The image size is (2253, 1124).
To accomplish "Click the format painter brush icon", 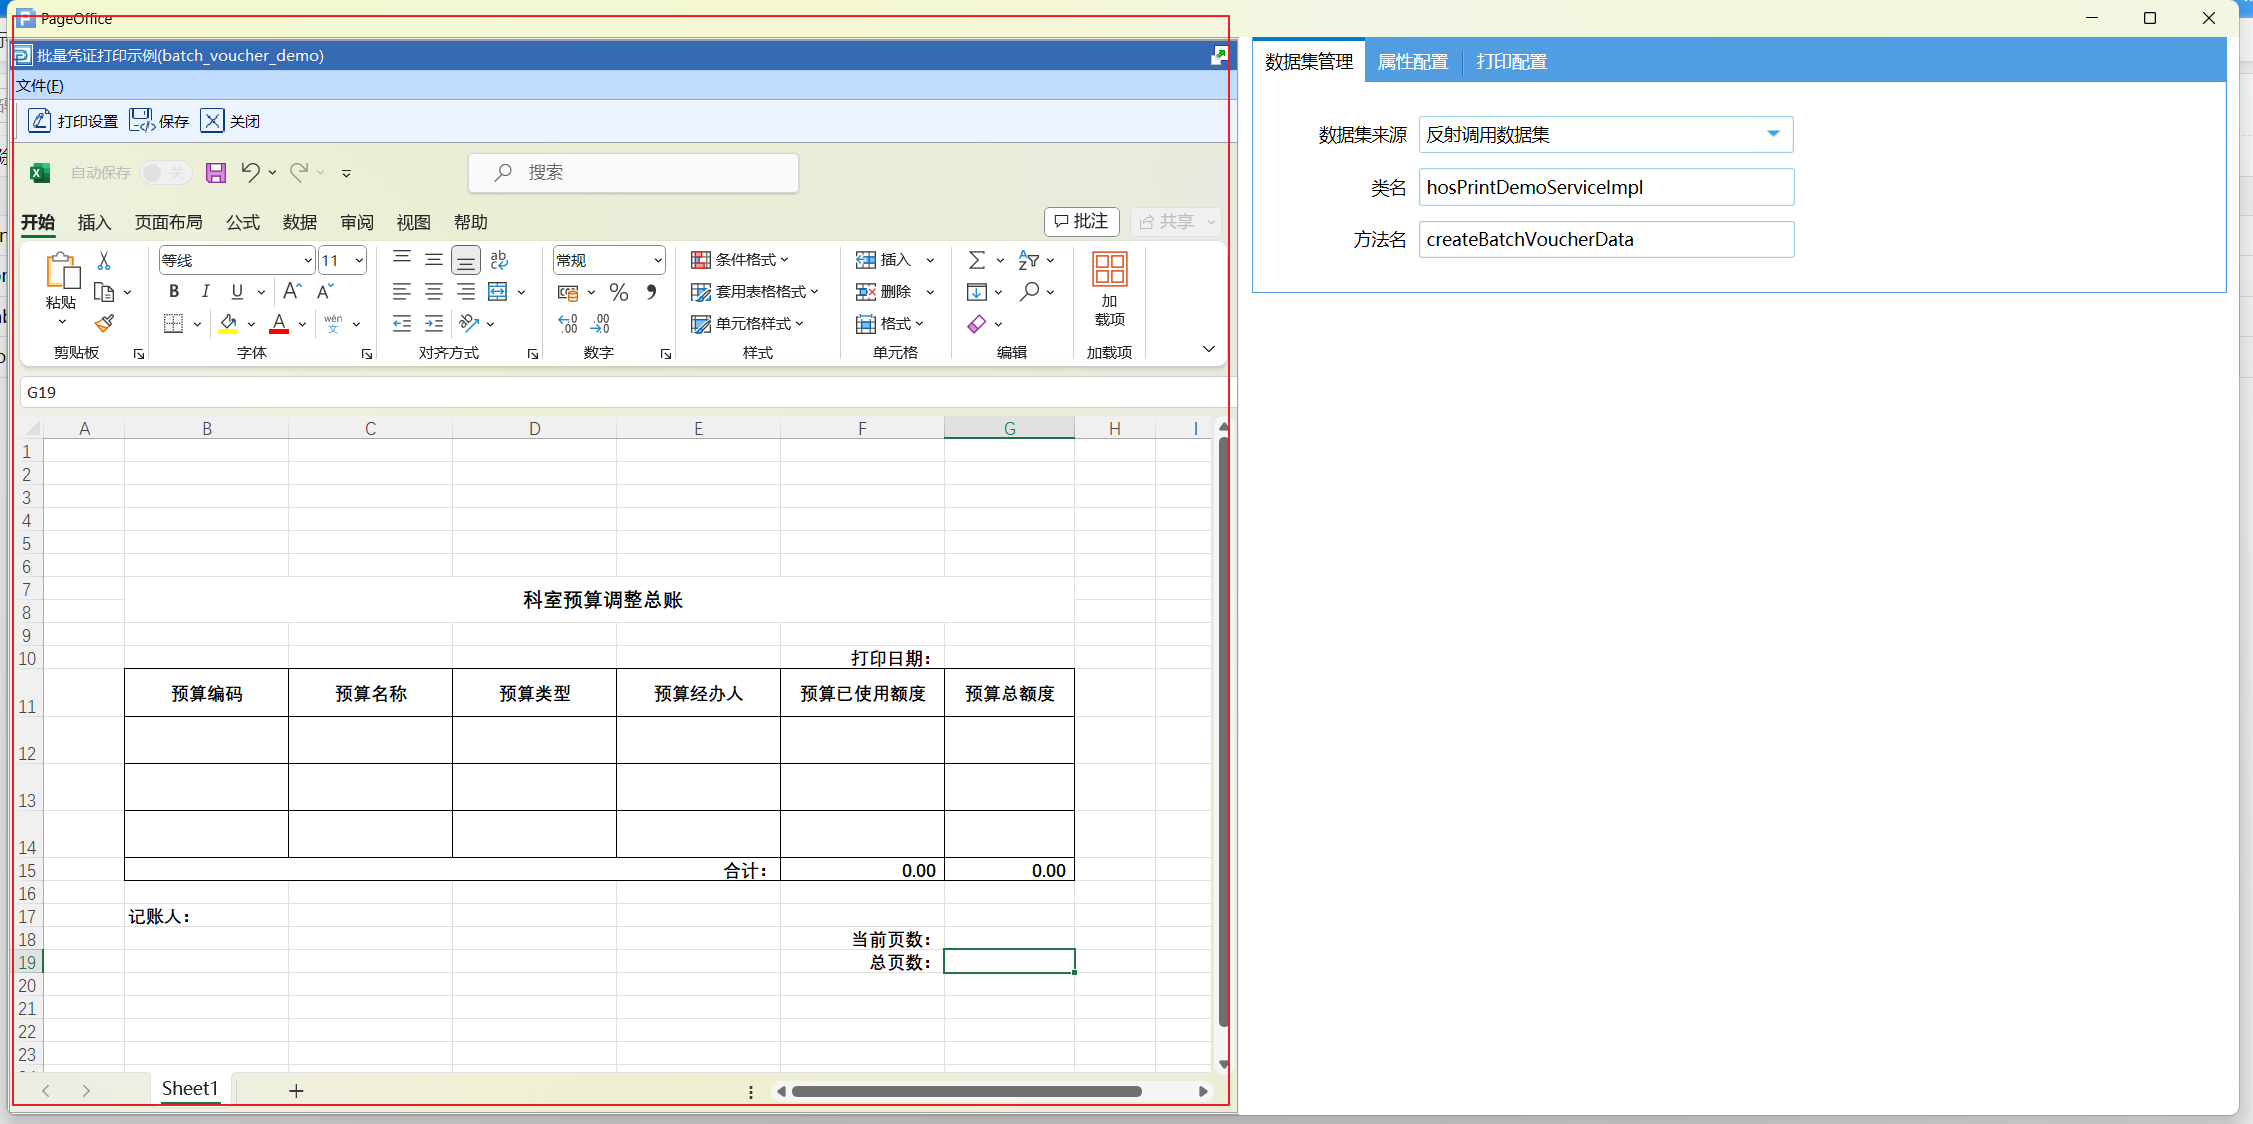I will tap(104, 323).
